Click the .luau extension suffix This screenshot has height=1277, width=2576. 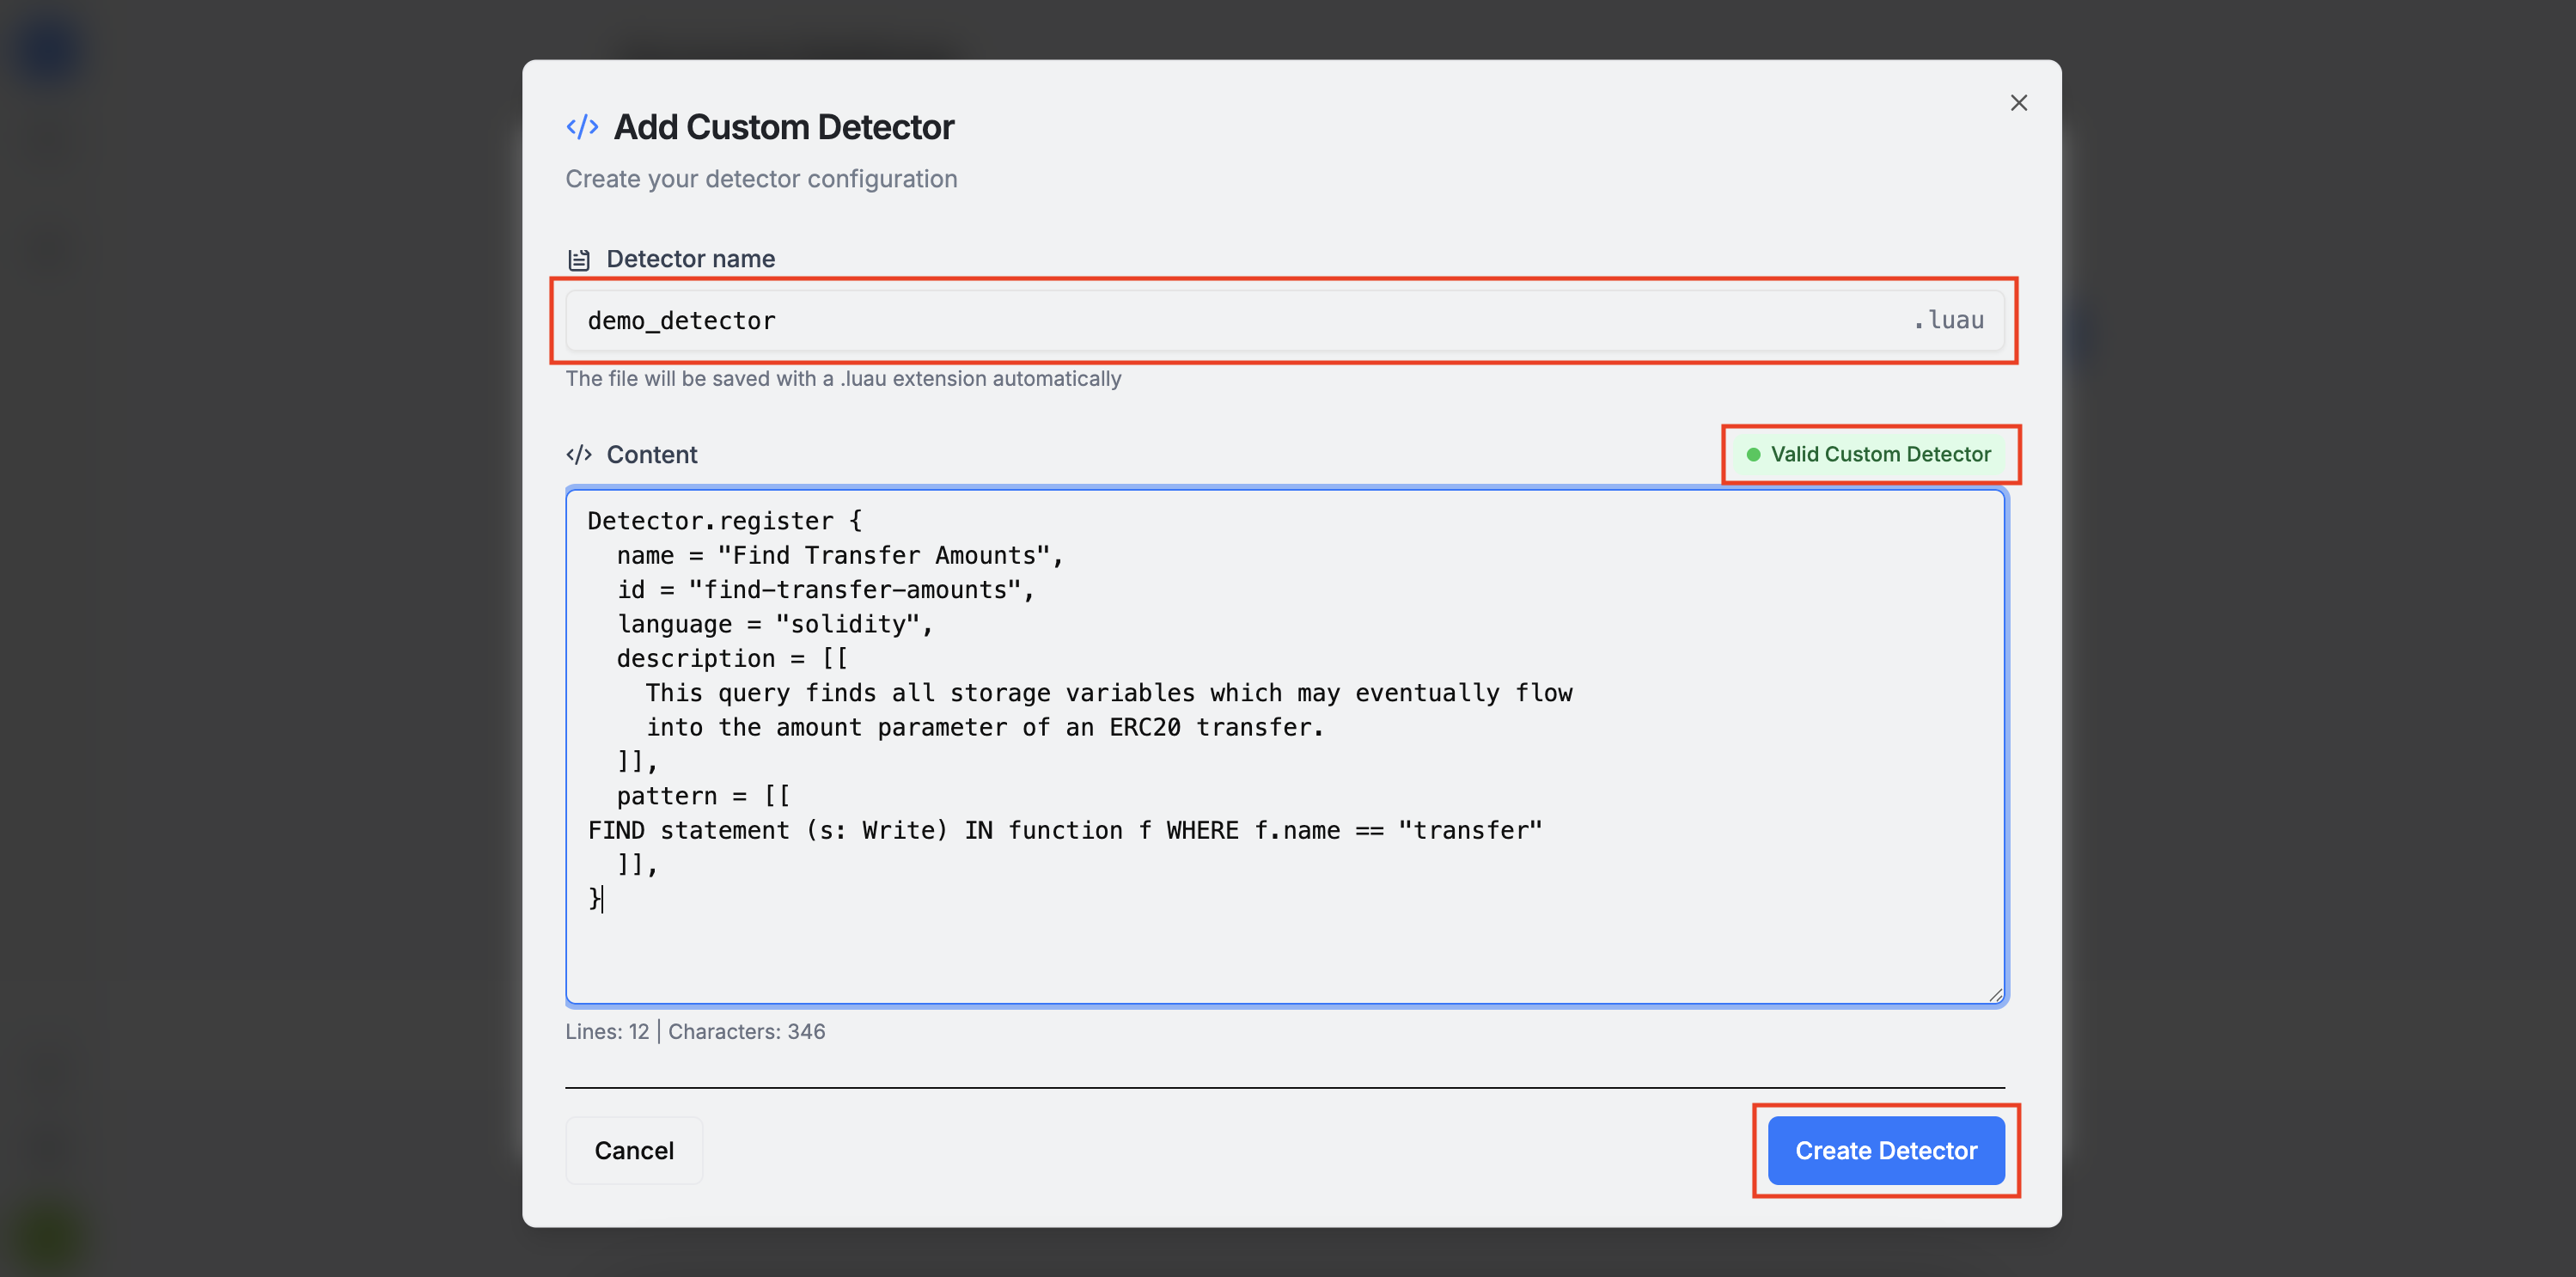pyautogui.click(x=1948, y=321)
